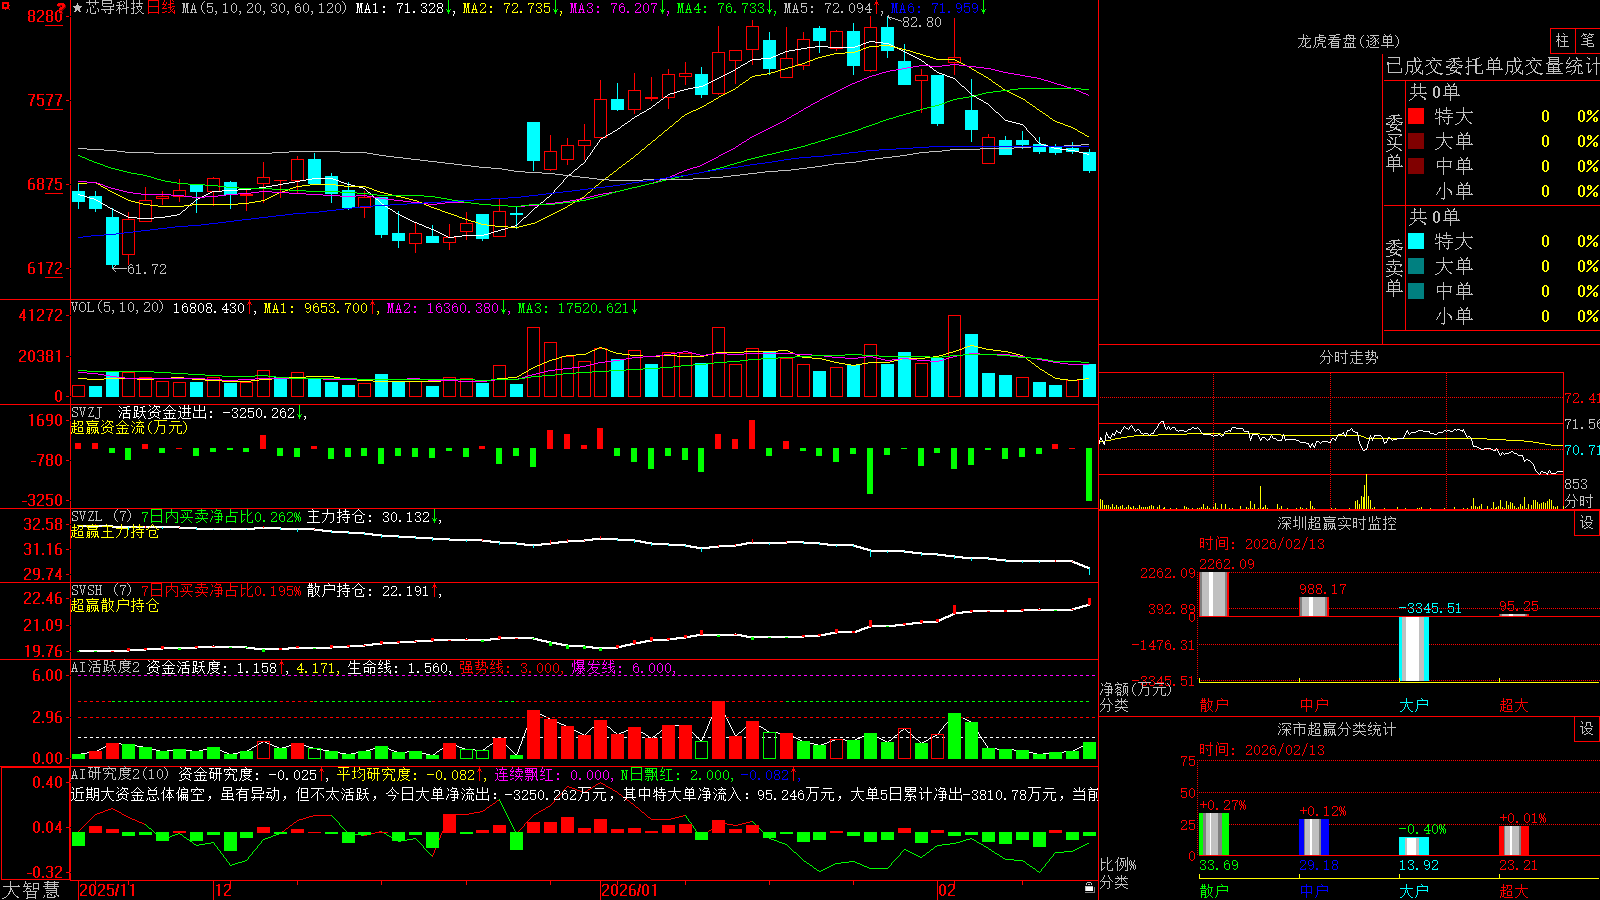Open 设 settings for 深圳超赢实时监控

1587,523
